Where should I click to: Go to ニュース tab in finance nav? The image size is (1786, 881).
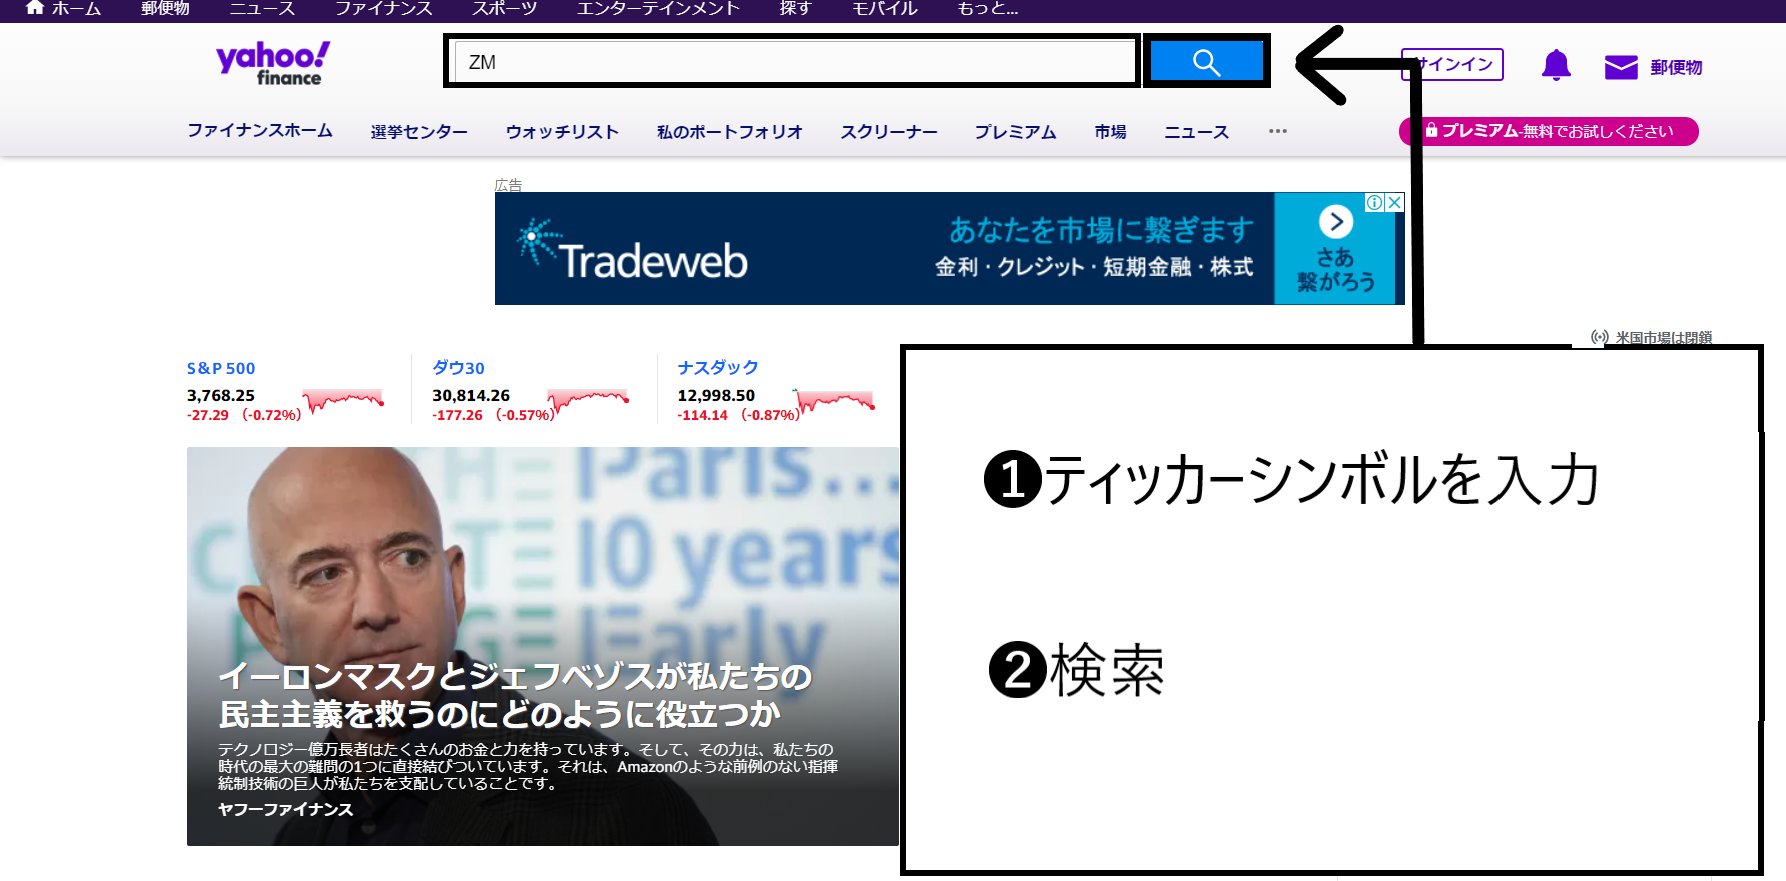1196,132
